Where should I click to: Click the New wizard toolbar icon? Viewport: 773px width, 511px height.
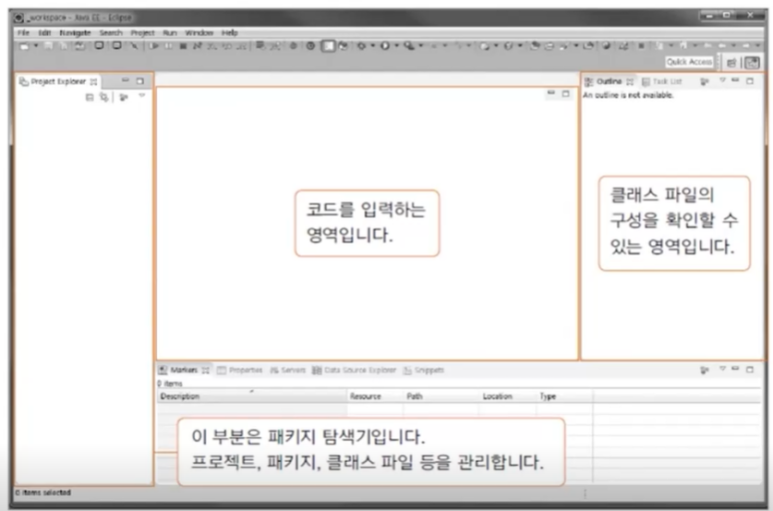[x=24, y=46]
